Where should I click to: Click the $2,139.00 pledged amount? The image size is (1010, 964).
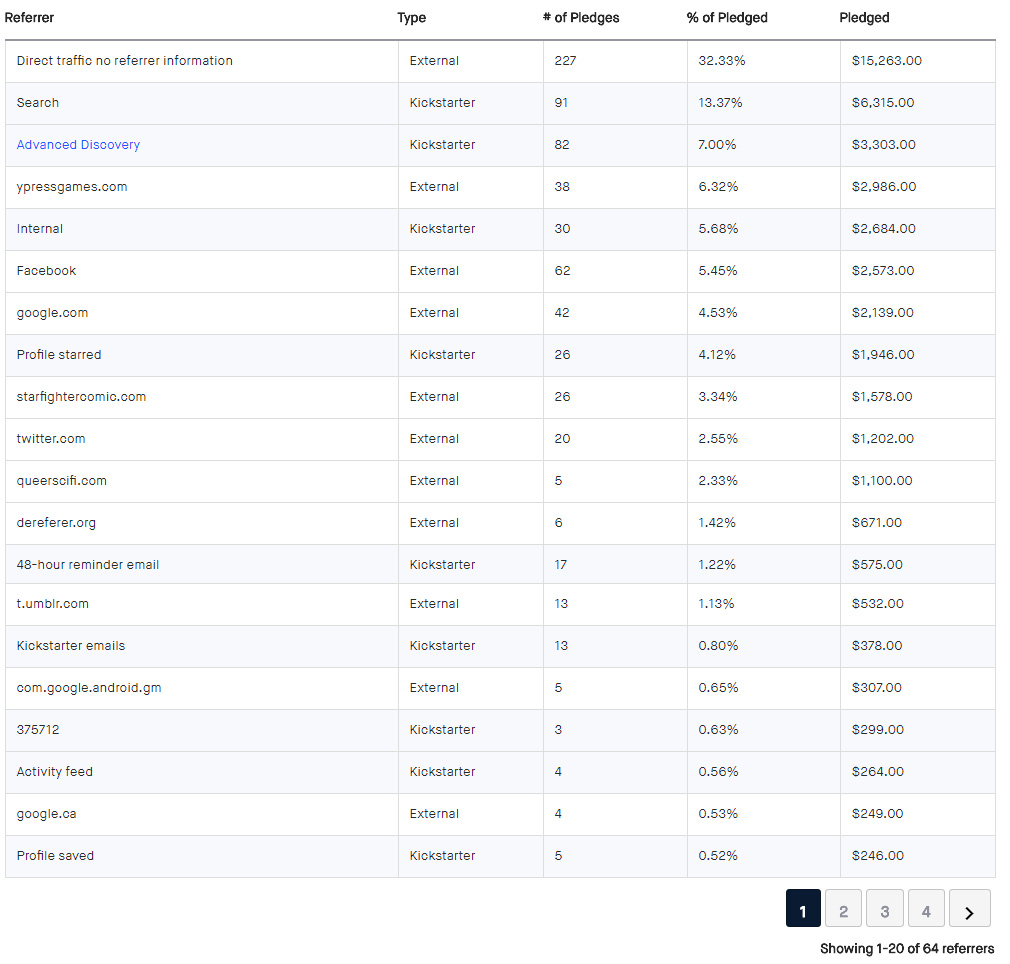click(x=882, y=313)
